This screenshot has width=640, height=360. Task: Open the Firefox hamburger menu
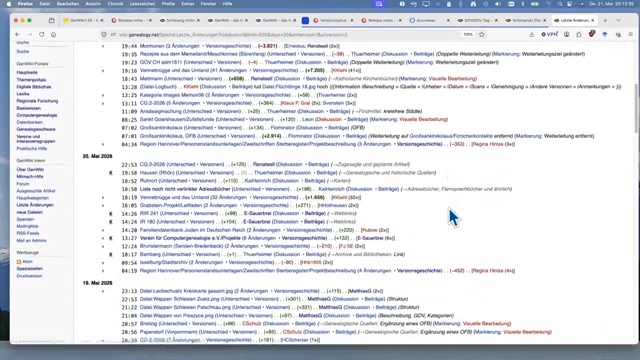(631, 35)
